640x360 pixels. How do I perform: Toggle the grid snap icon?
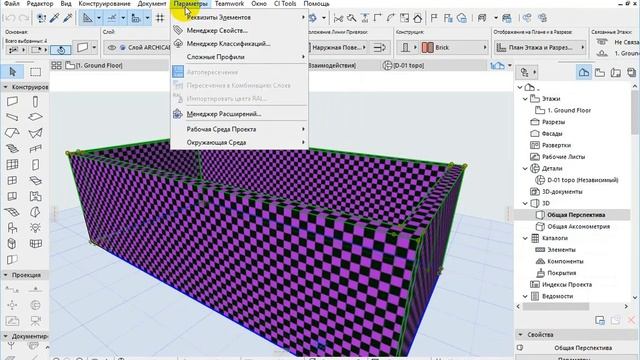click(x=160, y=18)
